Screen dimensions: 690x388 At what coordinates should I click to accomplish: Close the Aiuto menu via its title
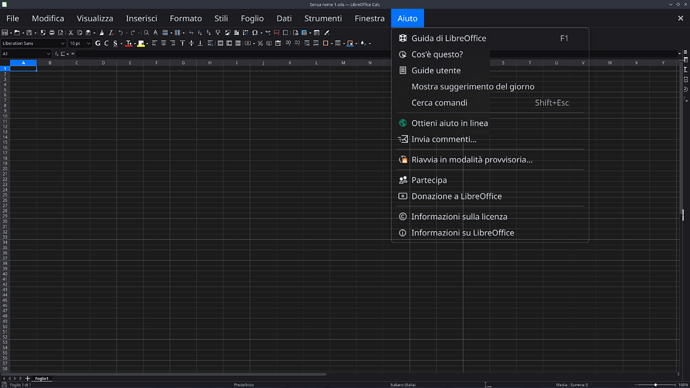click(407, 18)
